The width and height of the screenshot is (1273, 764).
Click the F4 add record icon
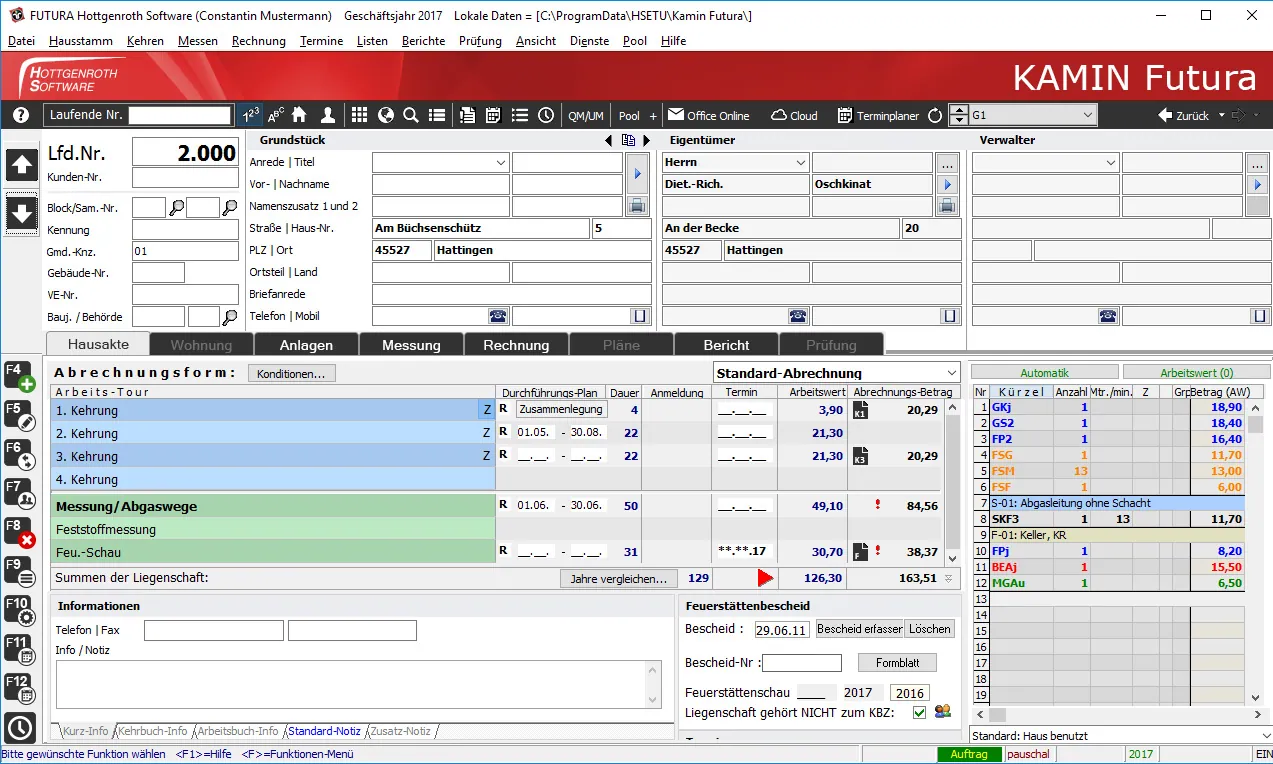coord(20,377)
